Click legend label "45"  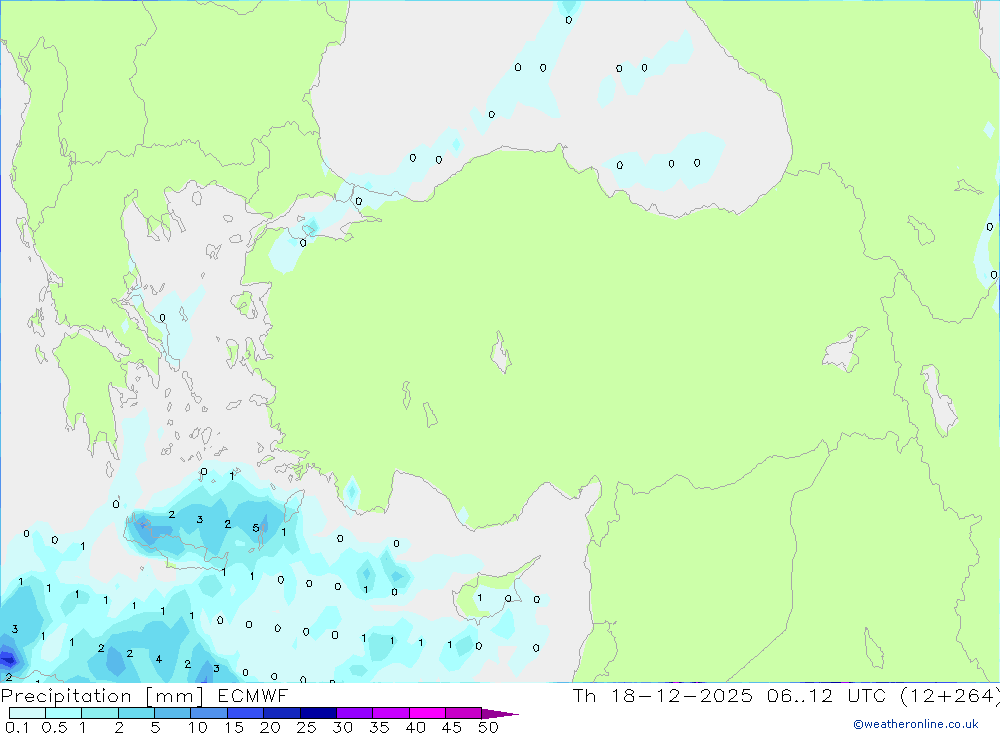(x=452, y=727)
